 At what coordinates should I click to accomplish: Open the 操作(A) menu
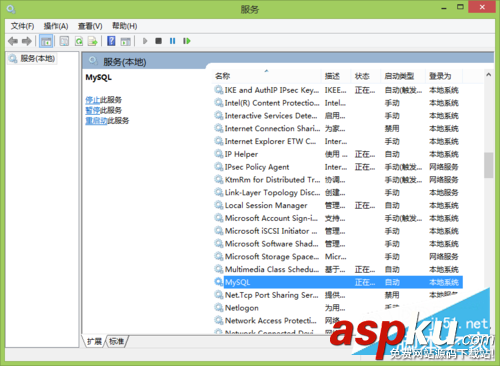tap(56, 26)
